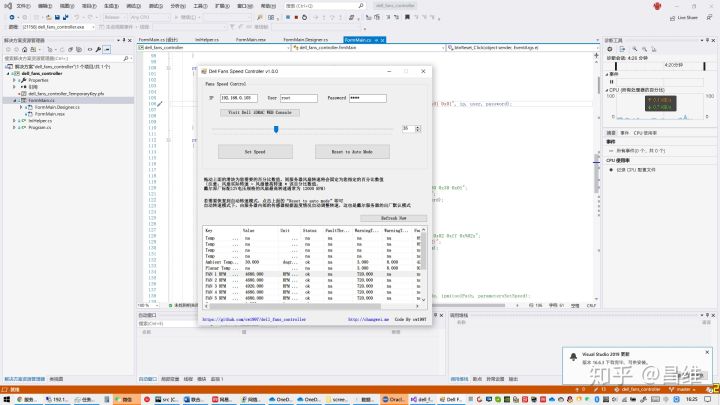Click the wrench Properties icon in Solution Explorer toolbar

click(x=98, y=49)
